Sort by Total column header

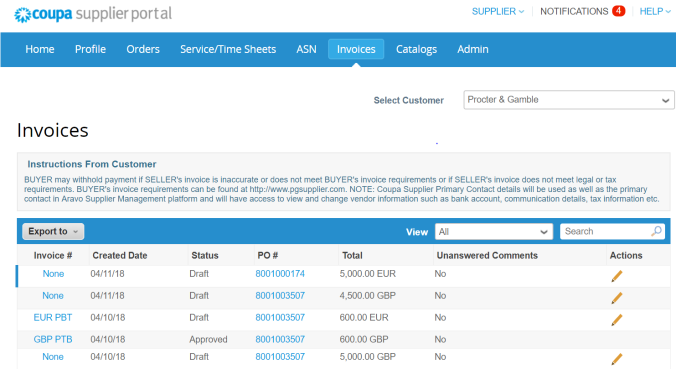click(x=352, y=256)
